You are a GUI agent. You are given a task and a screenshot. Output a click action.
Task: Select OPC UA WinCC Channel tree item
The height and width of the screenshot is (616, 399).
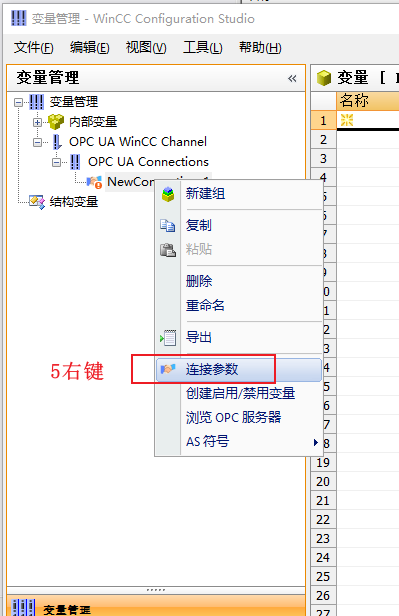138,141
